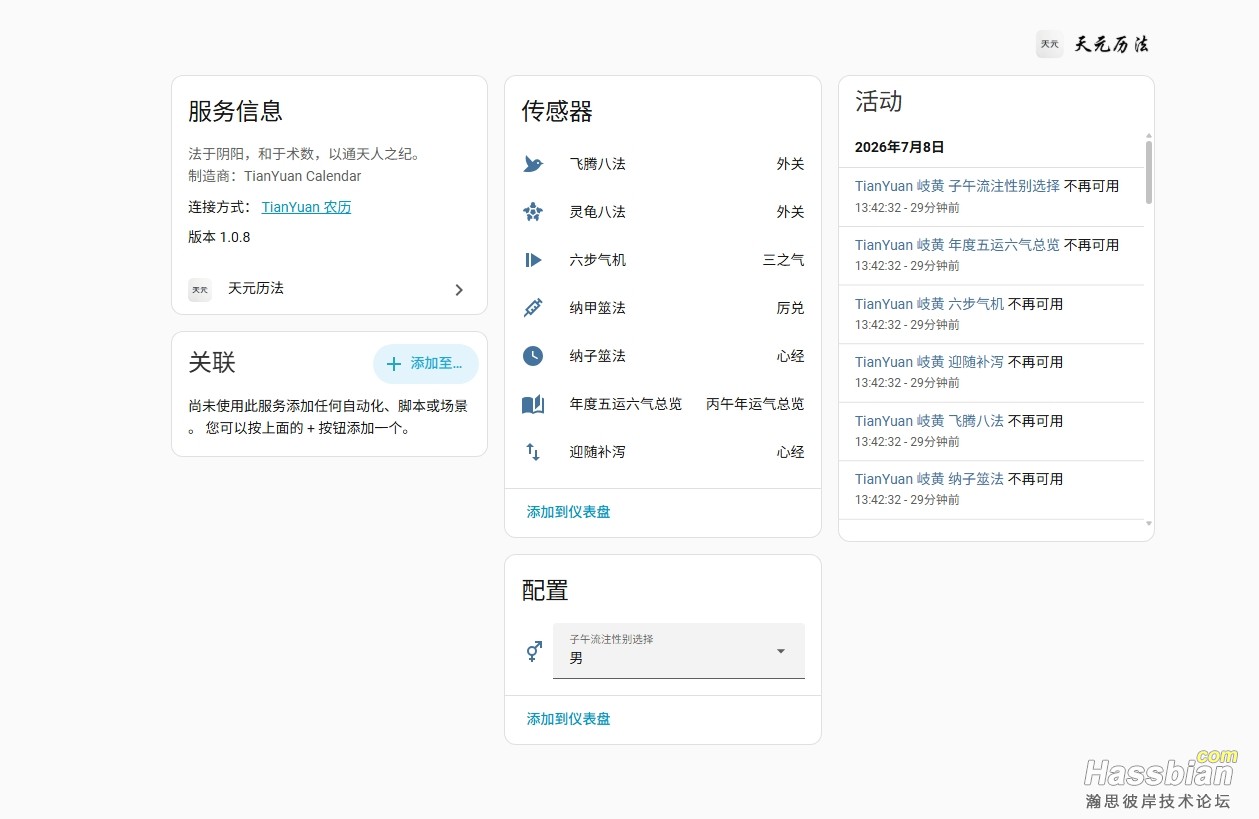
Task: Click the clock icon beside 纳子筮法
Action: click(533, 356)
